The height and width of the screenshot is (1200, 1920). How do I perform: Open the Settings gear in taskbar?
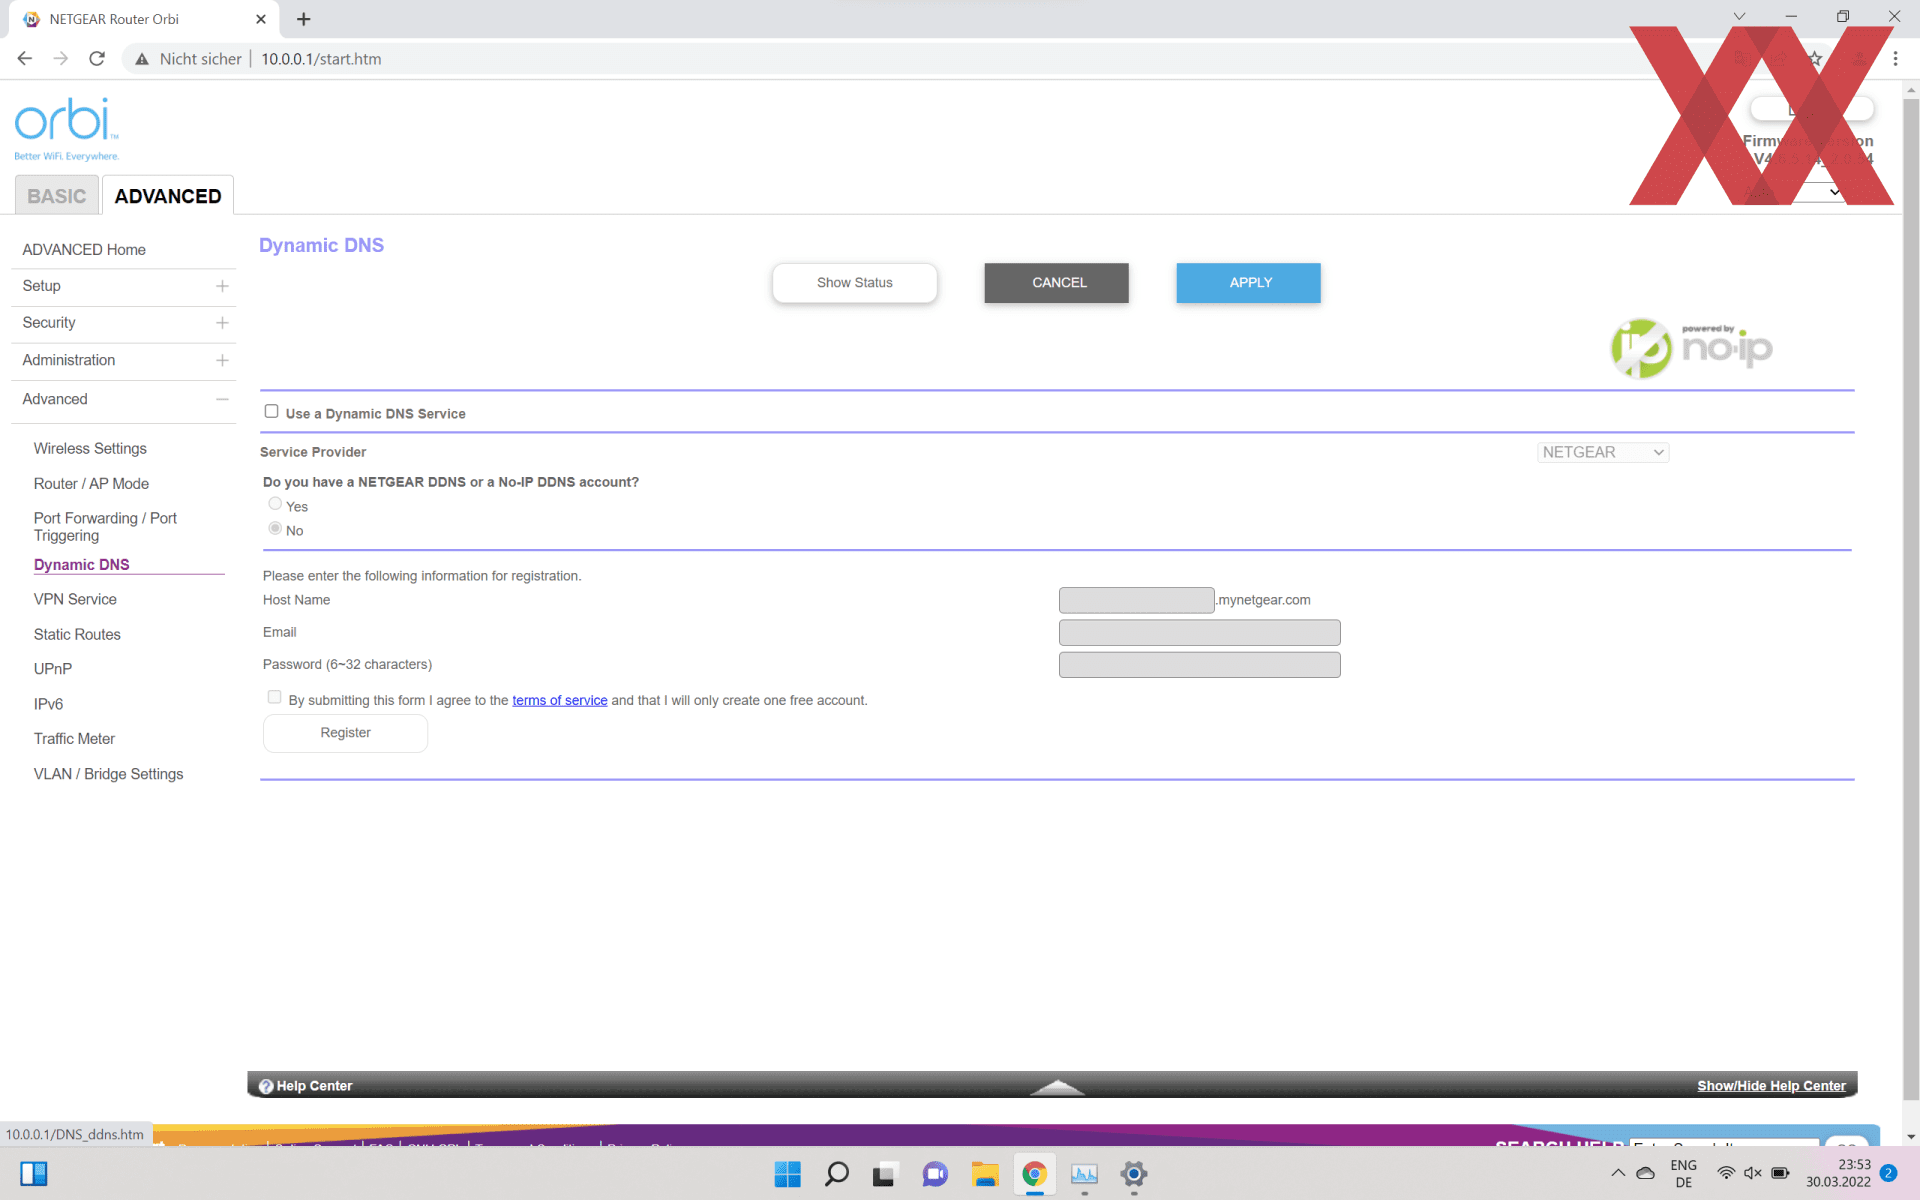pos(1133,1174)
